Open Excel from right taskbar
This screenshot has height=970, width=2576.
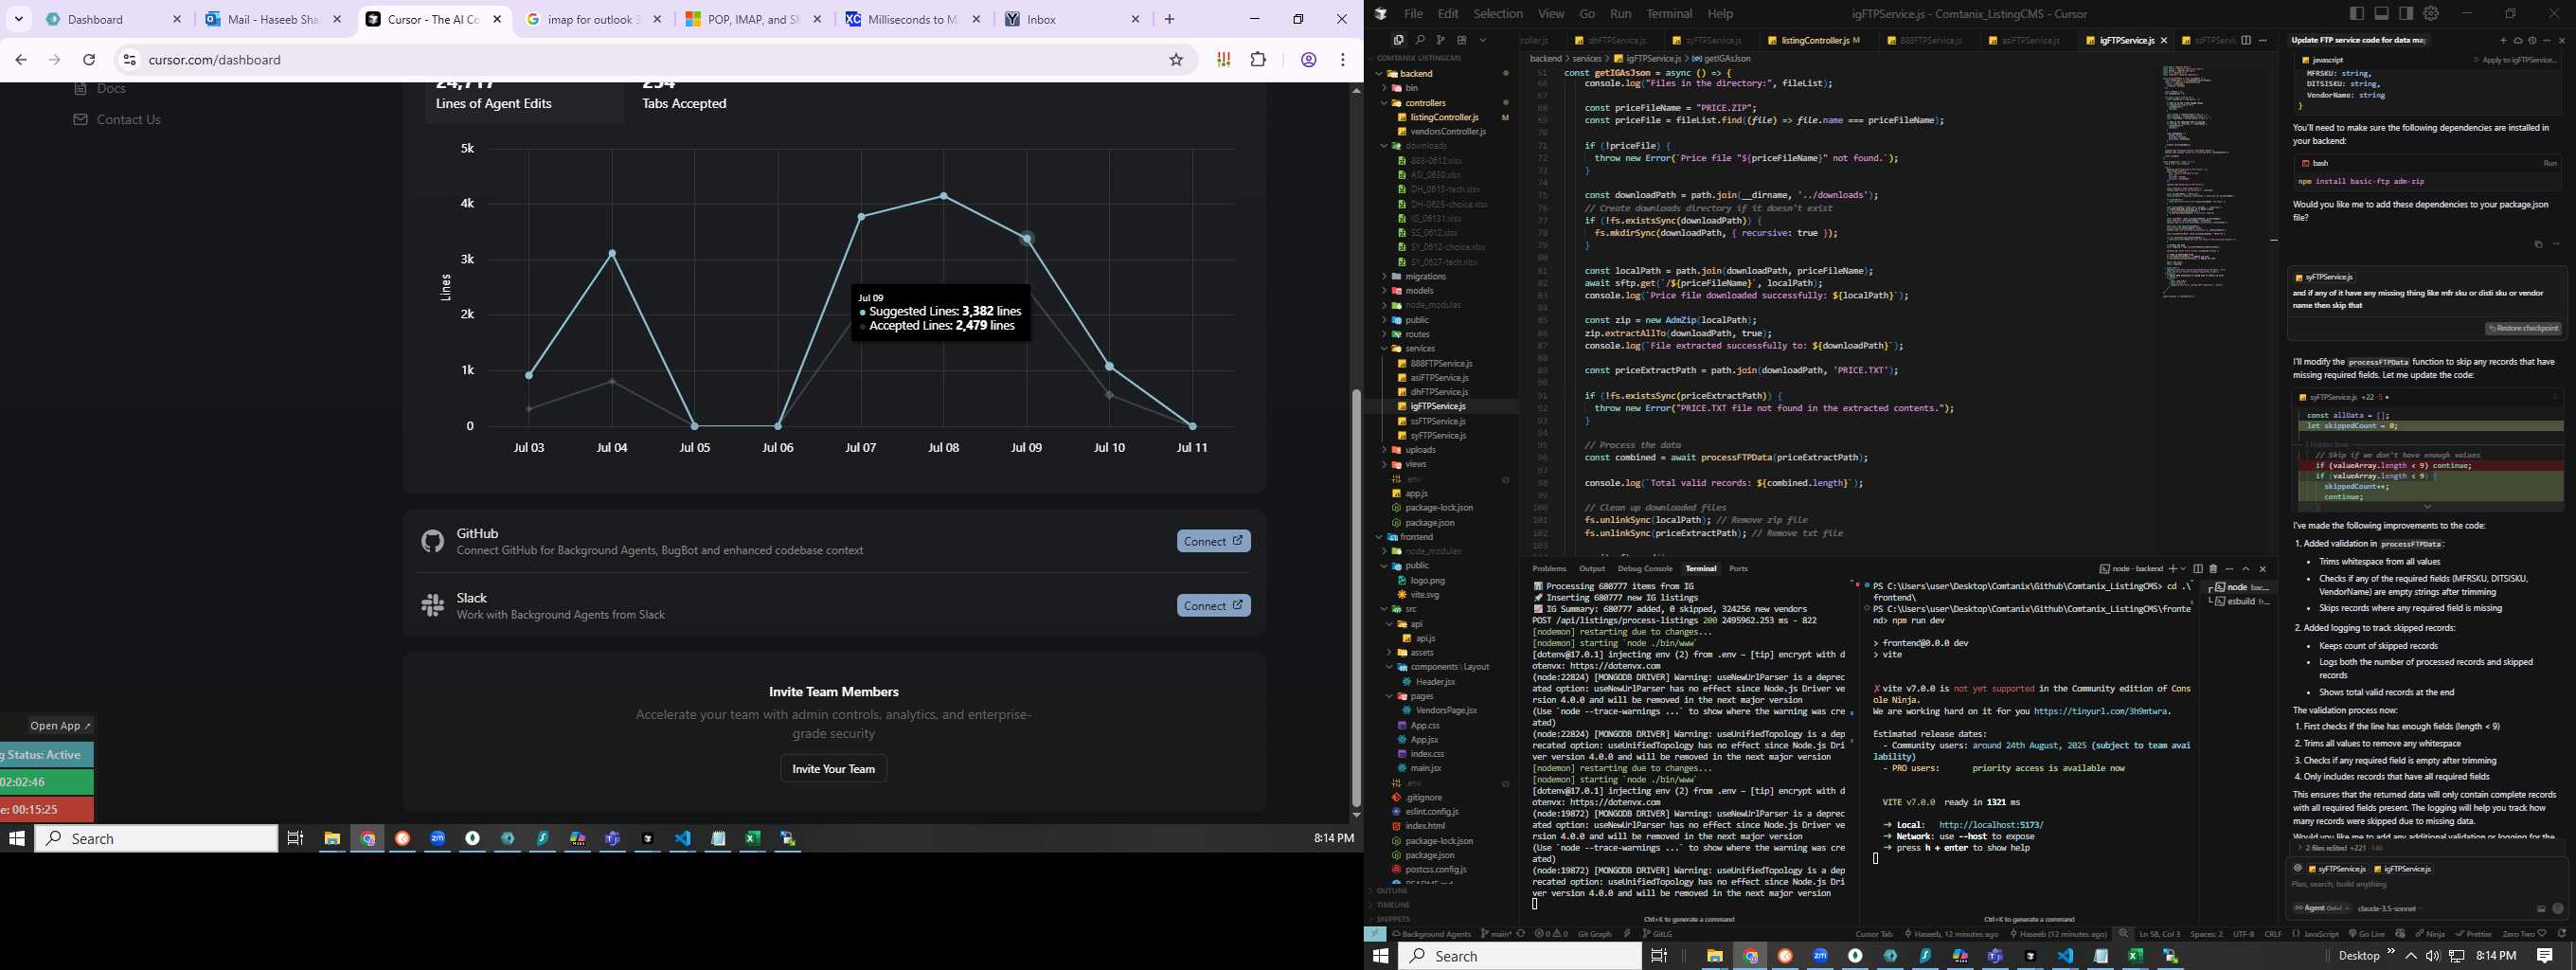pyautogui.click(x=2135, y=956)
